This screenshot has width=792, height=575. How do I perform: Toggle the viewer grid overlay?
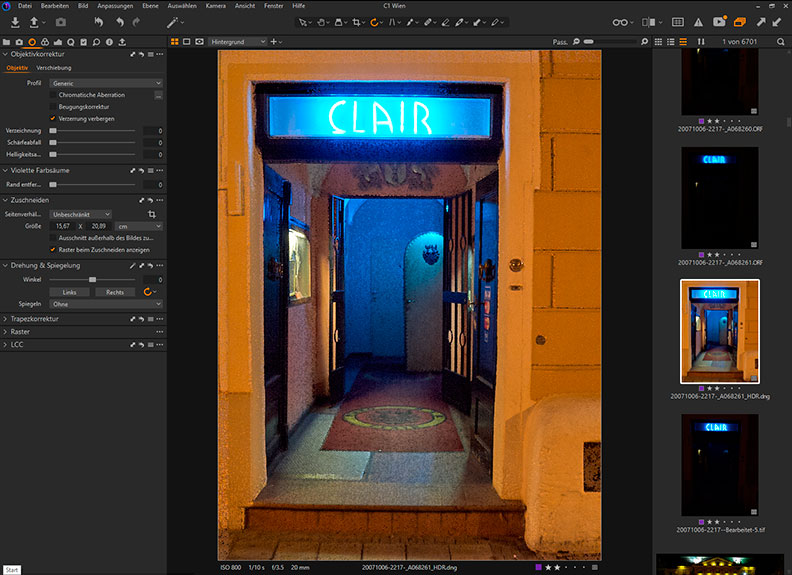tap(678, 22)
